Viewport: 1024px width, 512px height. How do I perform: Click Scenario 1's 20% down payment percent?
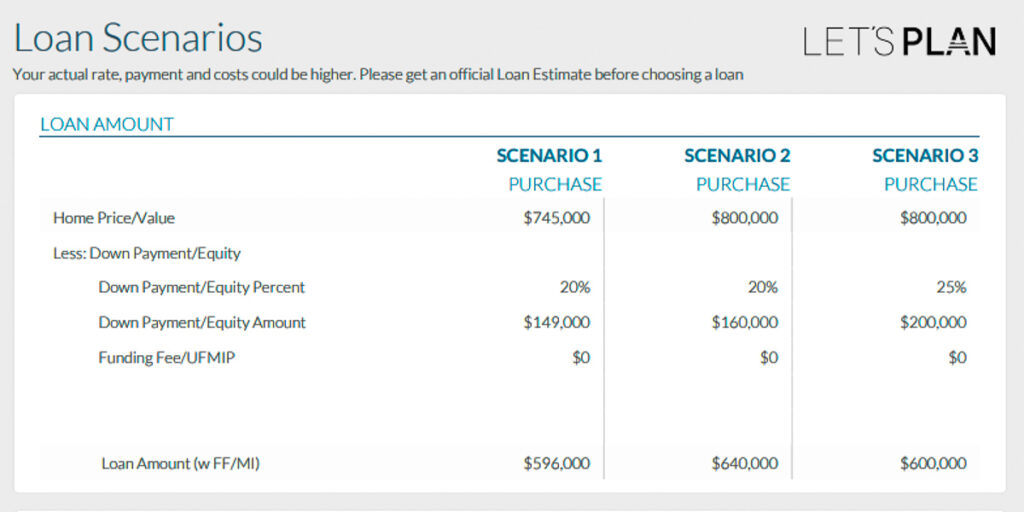pyautogui.click(x=575, y=288)
